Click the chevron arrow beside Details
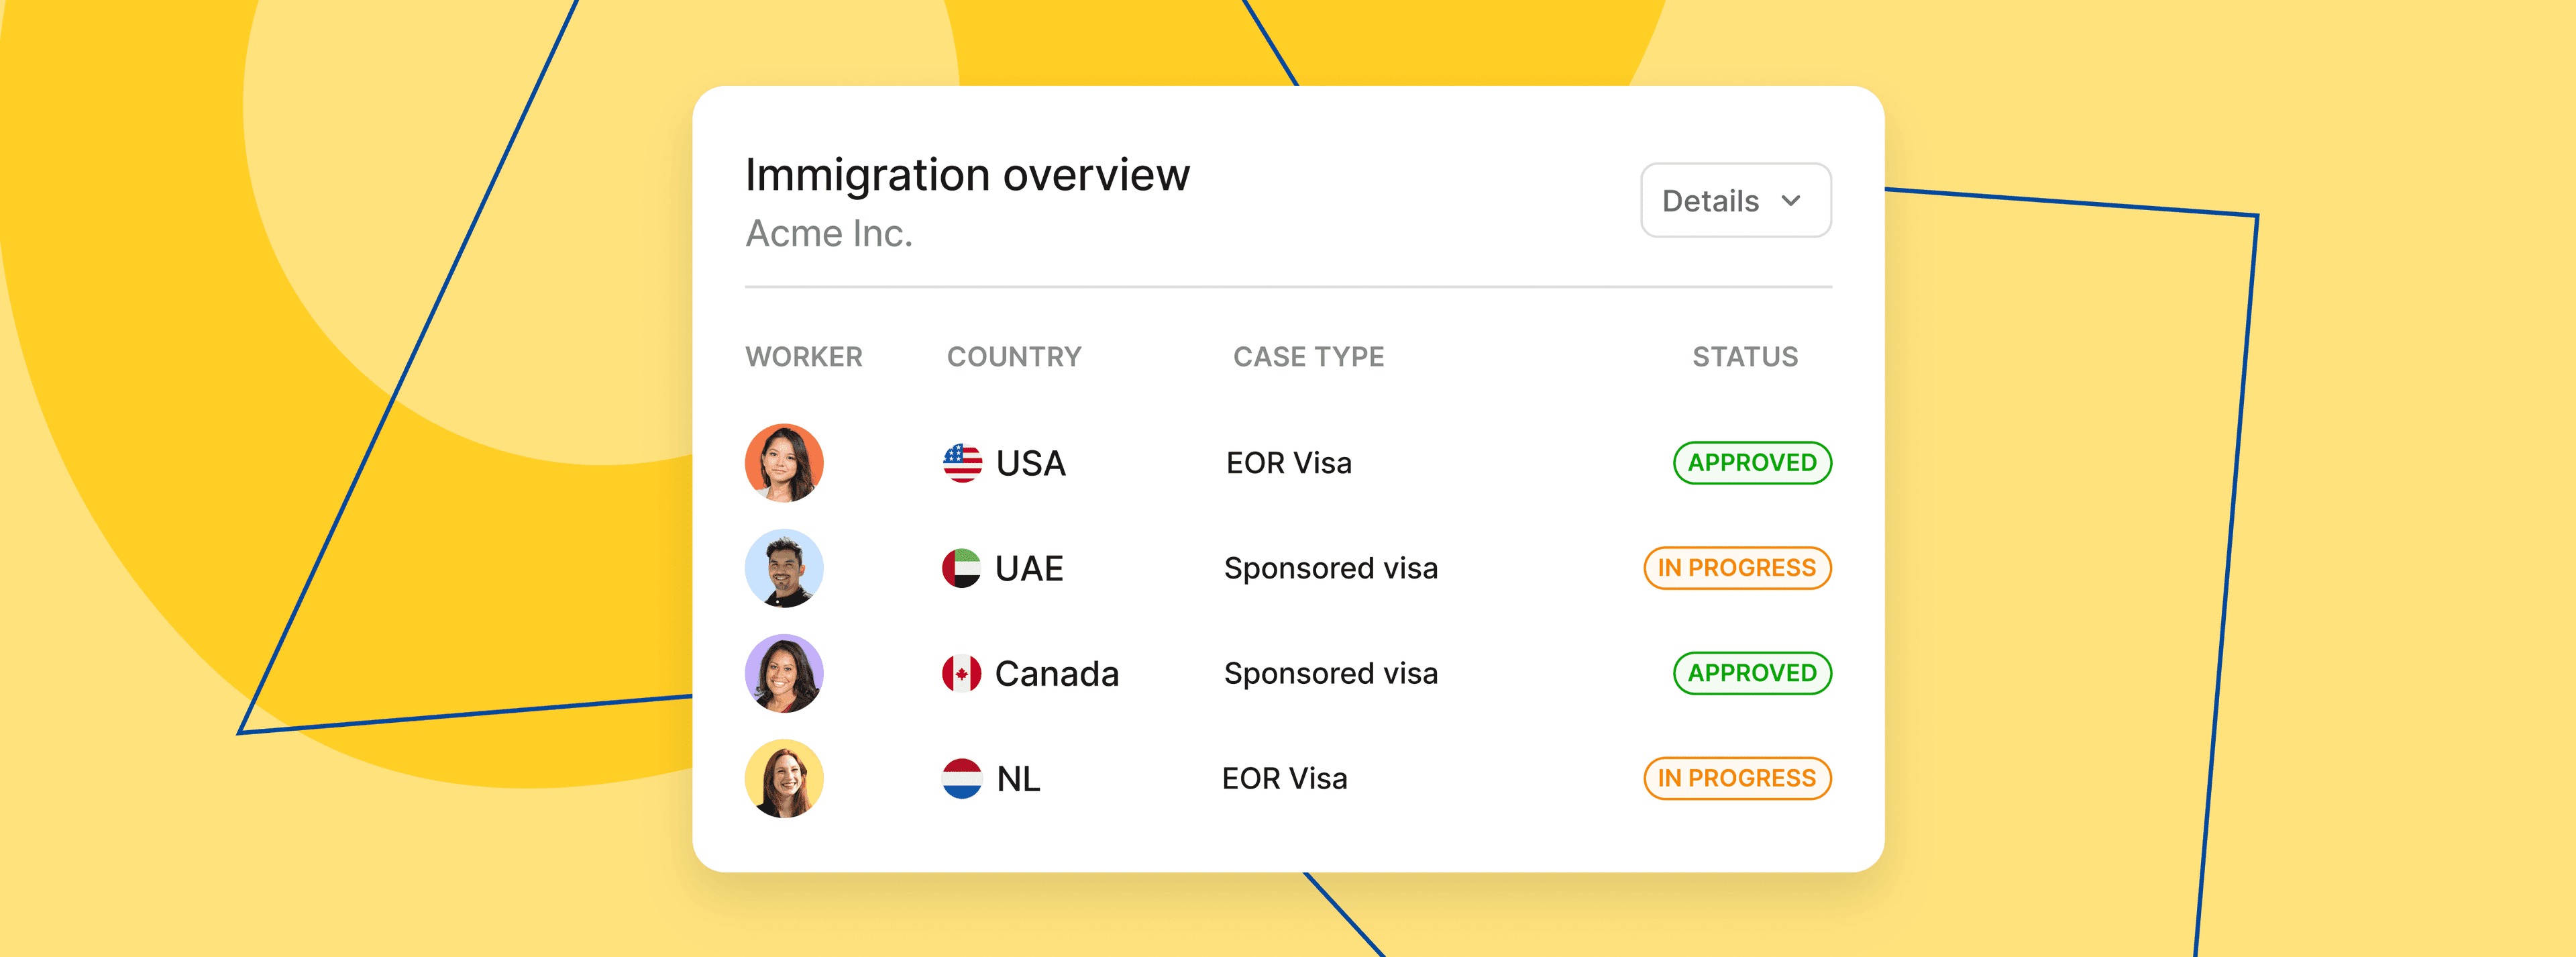Image resolution: width=2576 pixels, height=957 pixels. (x=1791, y=201)
